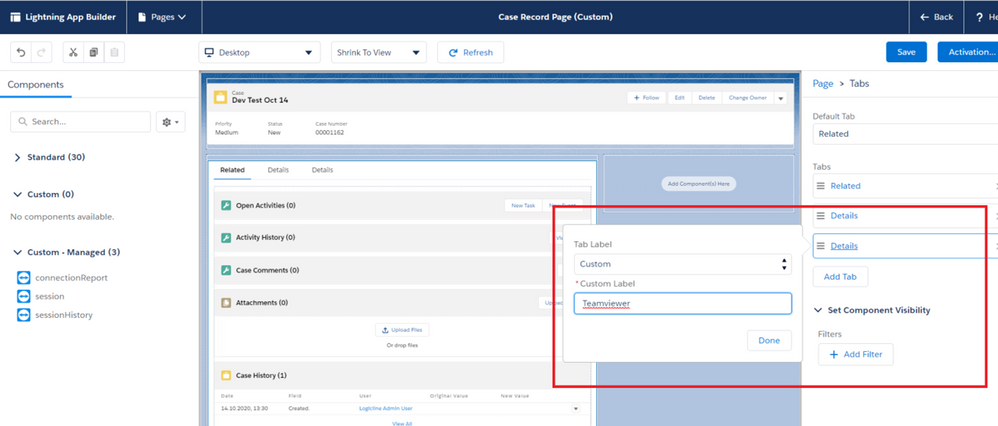Click the Activation button

pos(967,52)
